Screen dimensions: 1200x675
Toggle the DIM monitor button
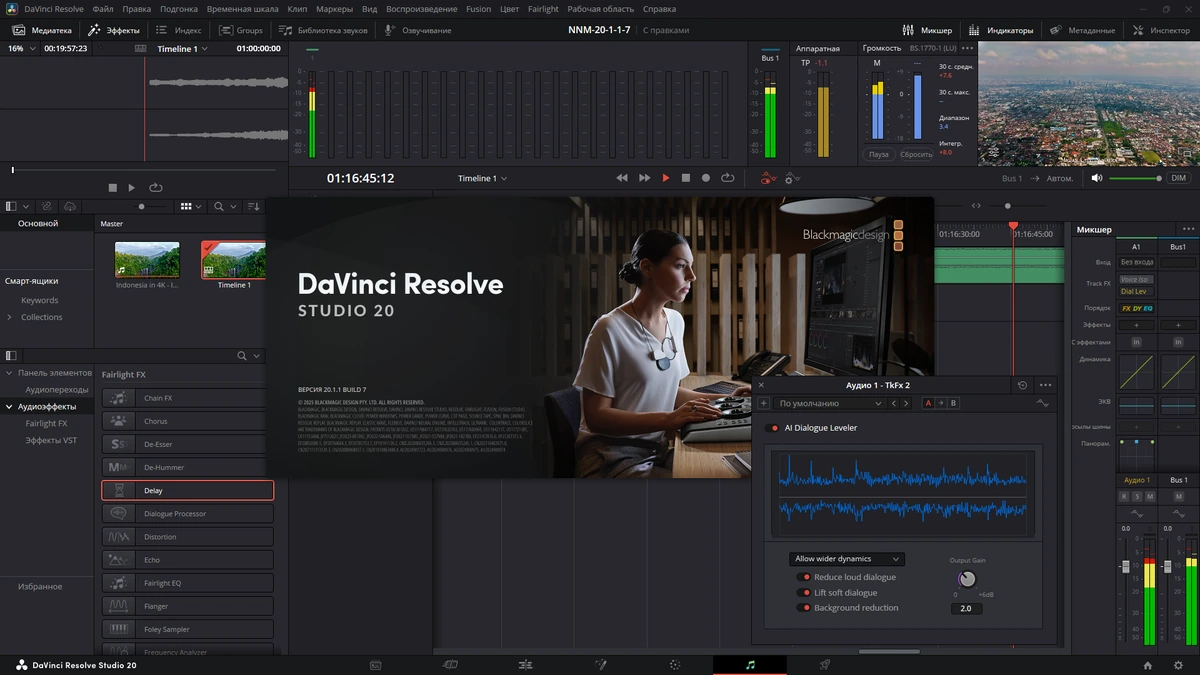1179,178
